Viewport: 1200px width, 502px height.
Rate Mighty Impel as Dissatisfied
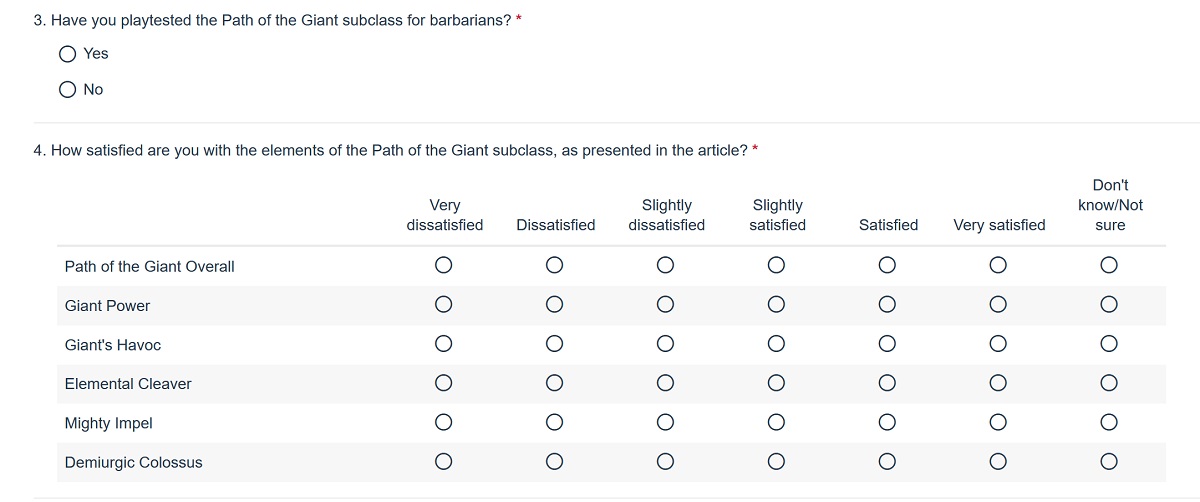coord(555,422)
